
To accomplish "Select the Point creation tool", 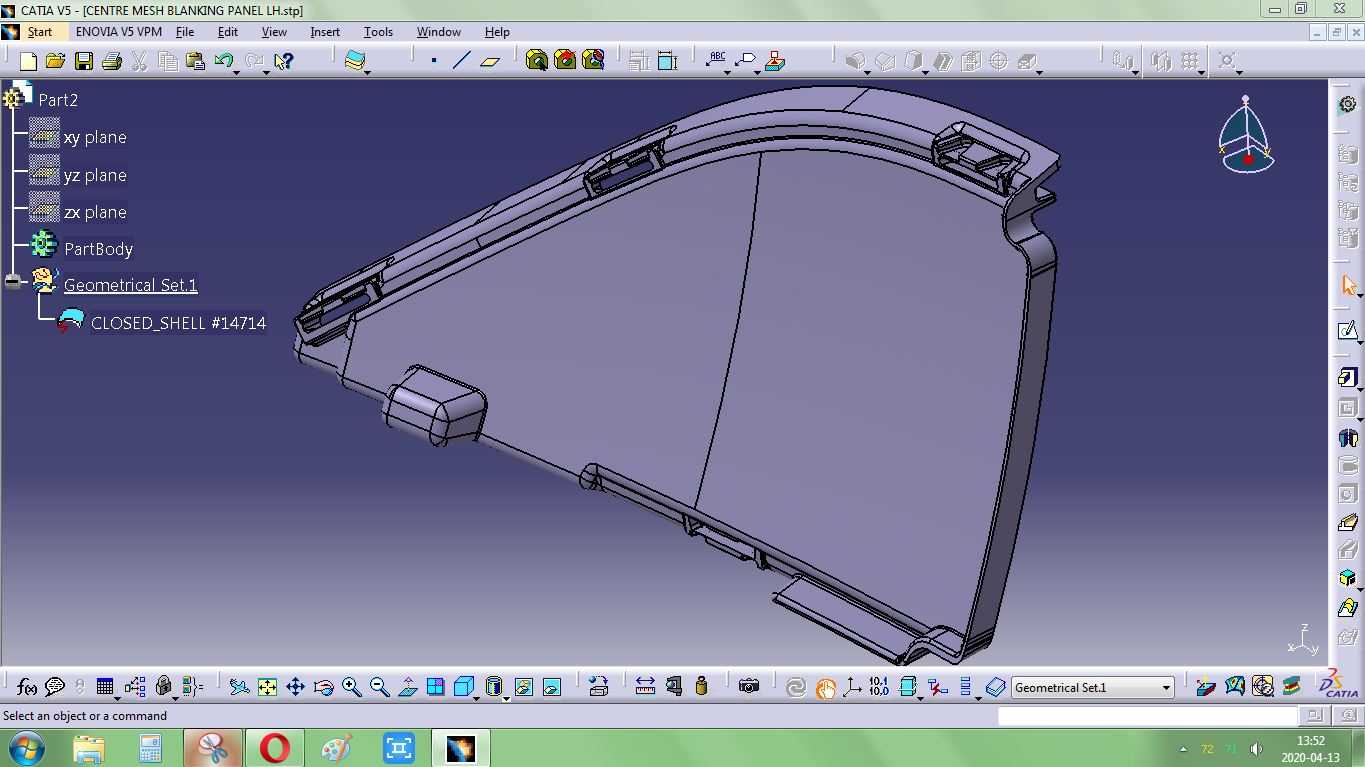I will point(434,61).
